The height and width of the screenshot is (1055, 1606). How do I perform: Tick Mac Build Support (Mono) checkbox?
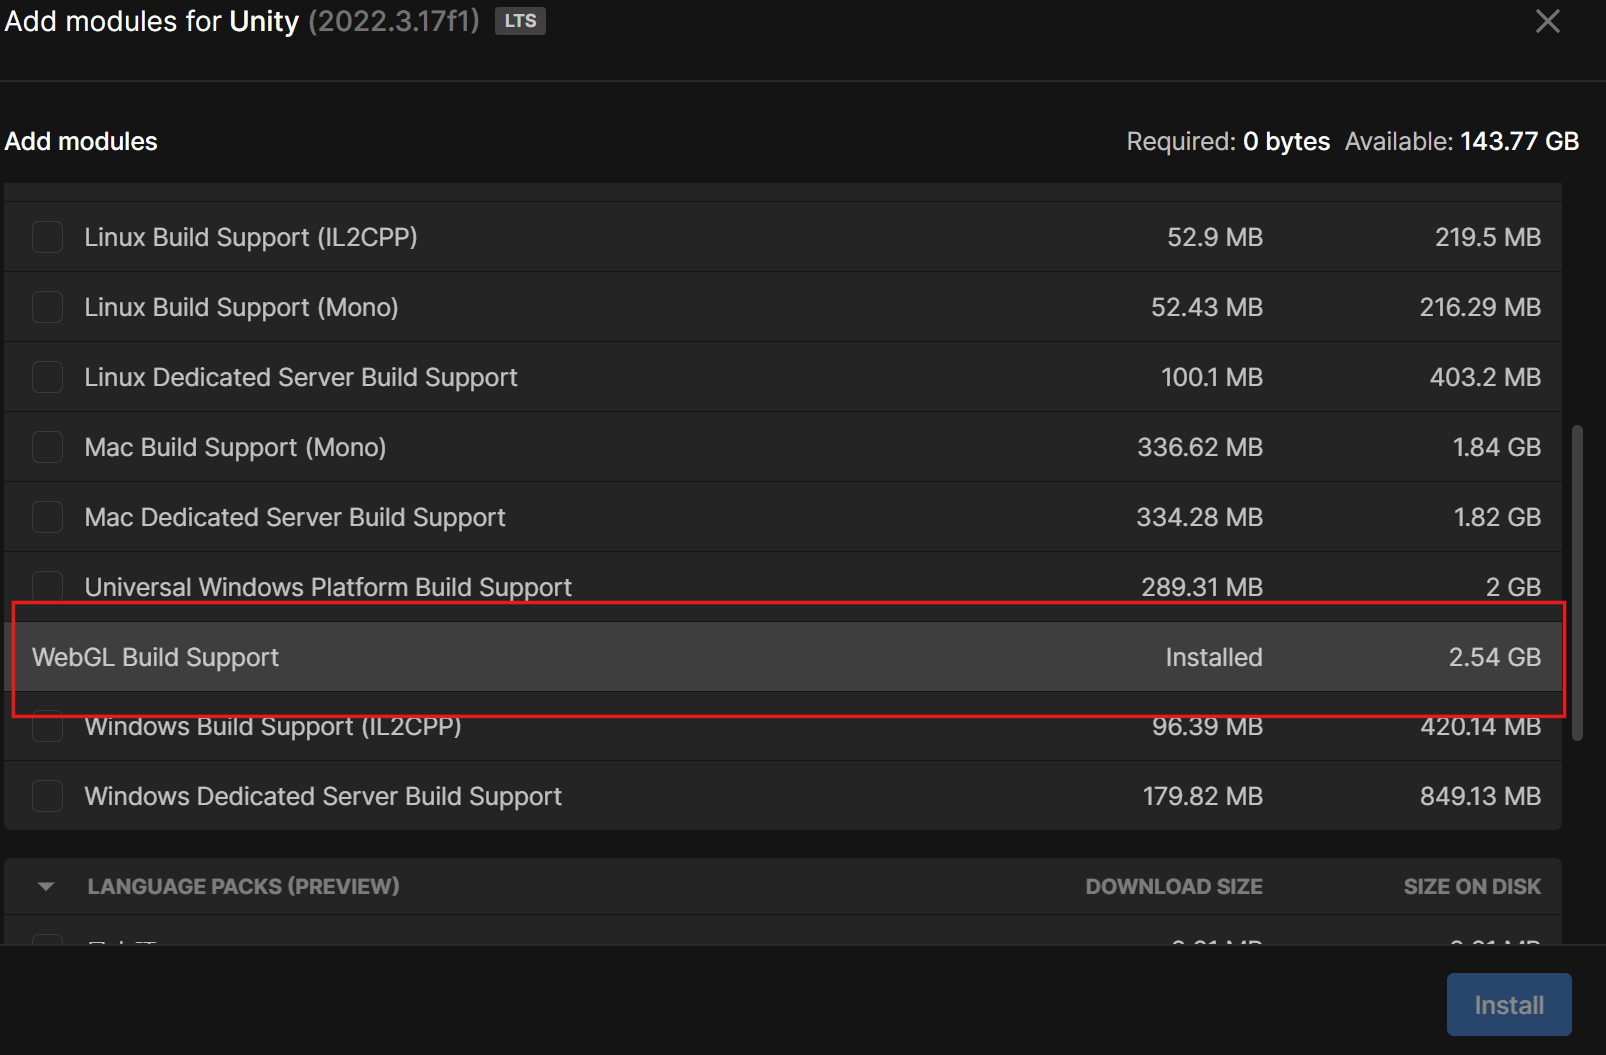click(x=48, y=447)
